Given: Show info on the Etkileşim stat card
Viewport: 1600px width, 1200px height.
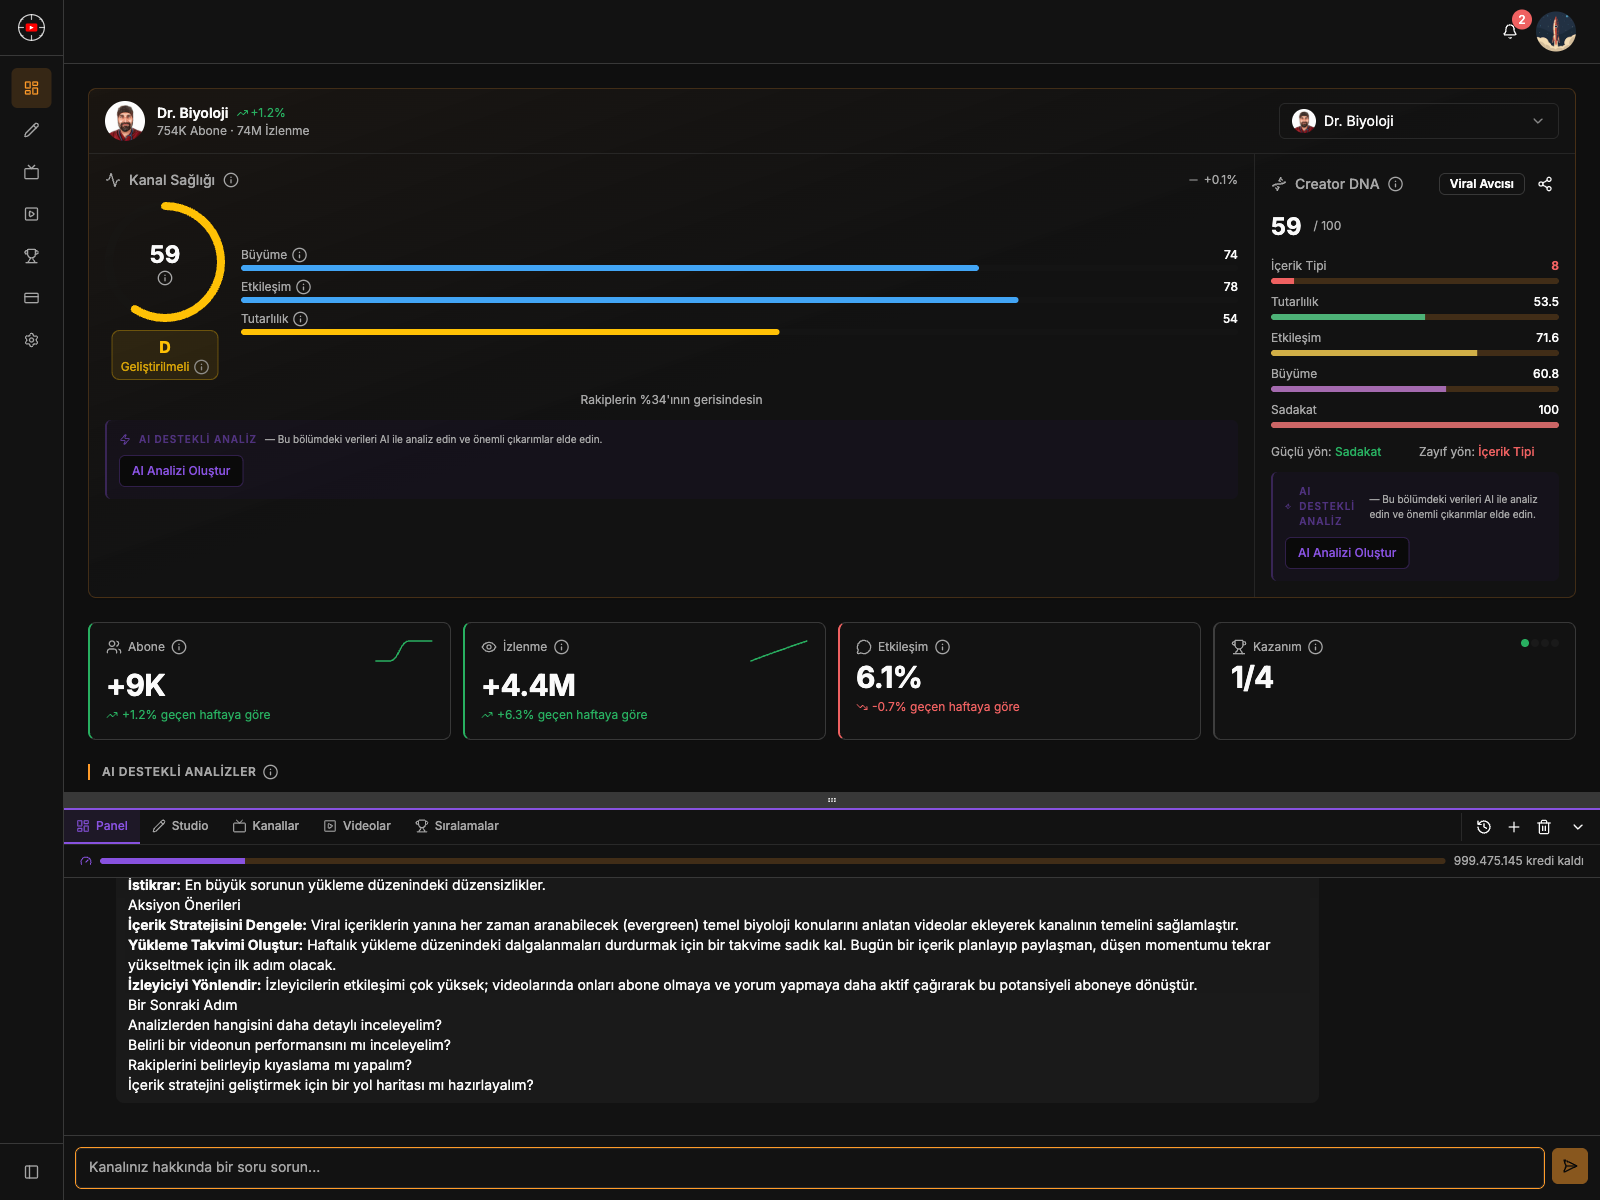Looking at the screenshot, I should (942, 647).
